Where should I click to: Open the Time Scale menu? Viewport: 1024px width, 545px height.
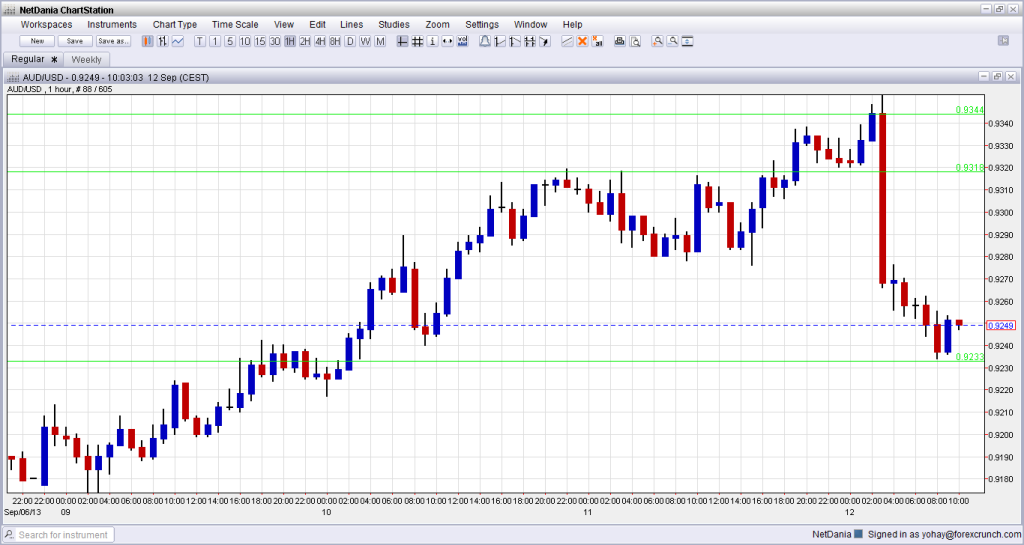click(x=234, y=24)
